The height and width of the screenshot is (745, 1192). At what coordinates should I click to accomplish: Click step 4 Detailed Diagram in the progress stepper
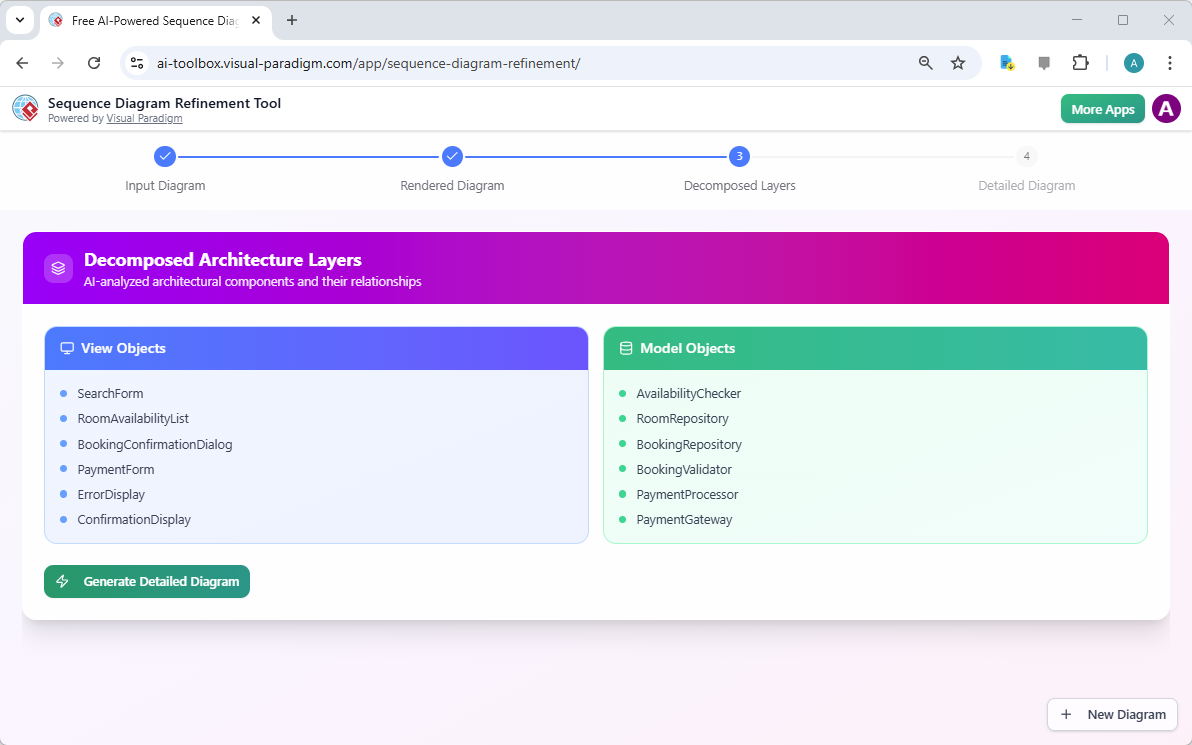pyautogui.click(x=1026, y=156)
